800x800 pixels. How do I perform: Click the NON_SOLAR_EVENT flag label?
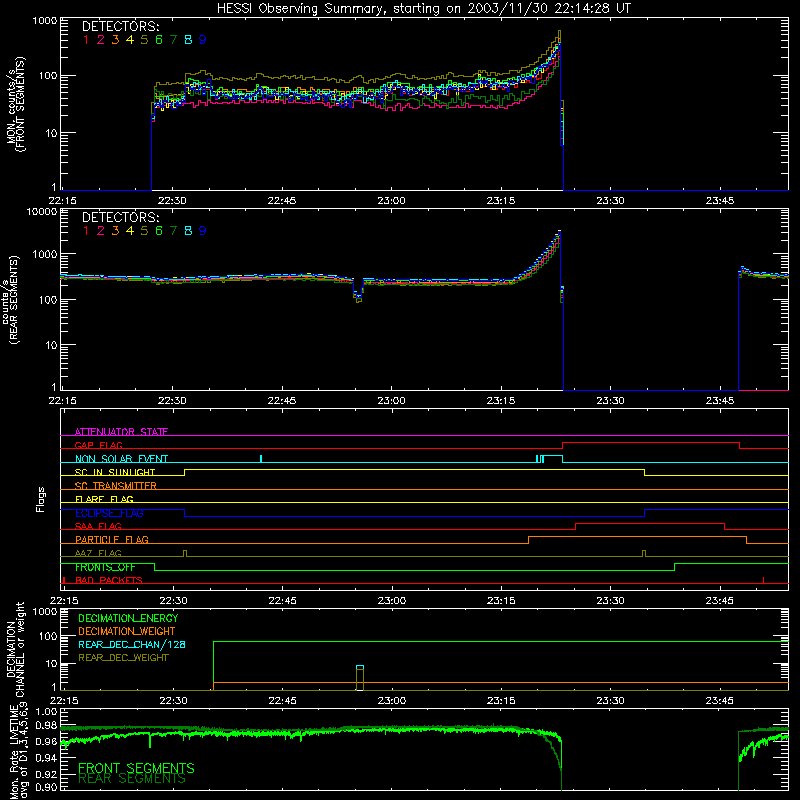[x=121, y=459]
